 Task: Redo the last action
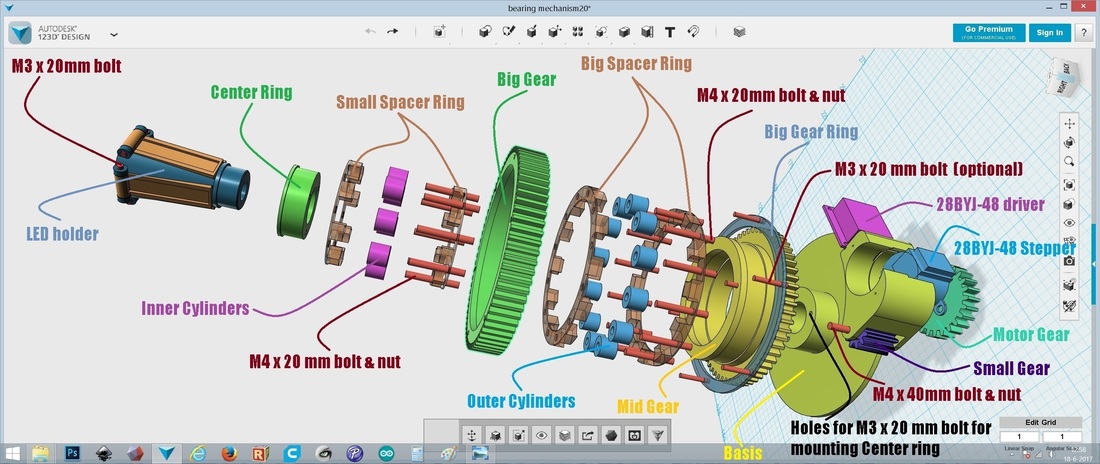coord(392,32)
